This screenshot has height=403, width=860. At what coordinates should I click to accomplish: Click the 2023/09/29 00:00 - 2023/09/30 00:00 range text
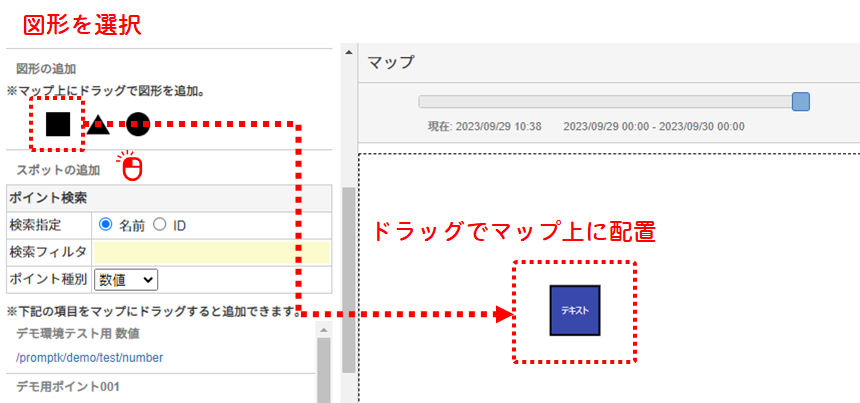(x=654, y=127)
